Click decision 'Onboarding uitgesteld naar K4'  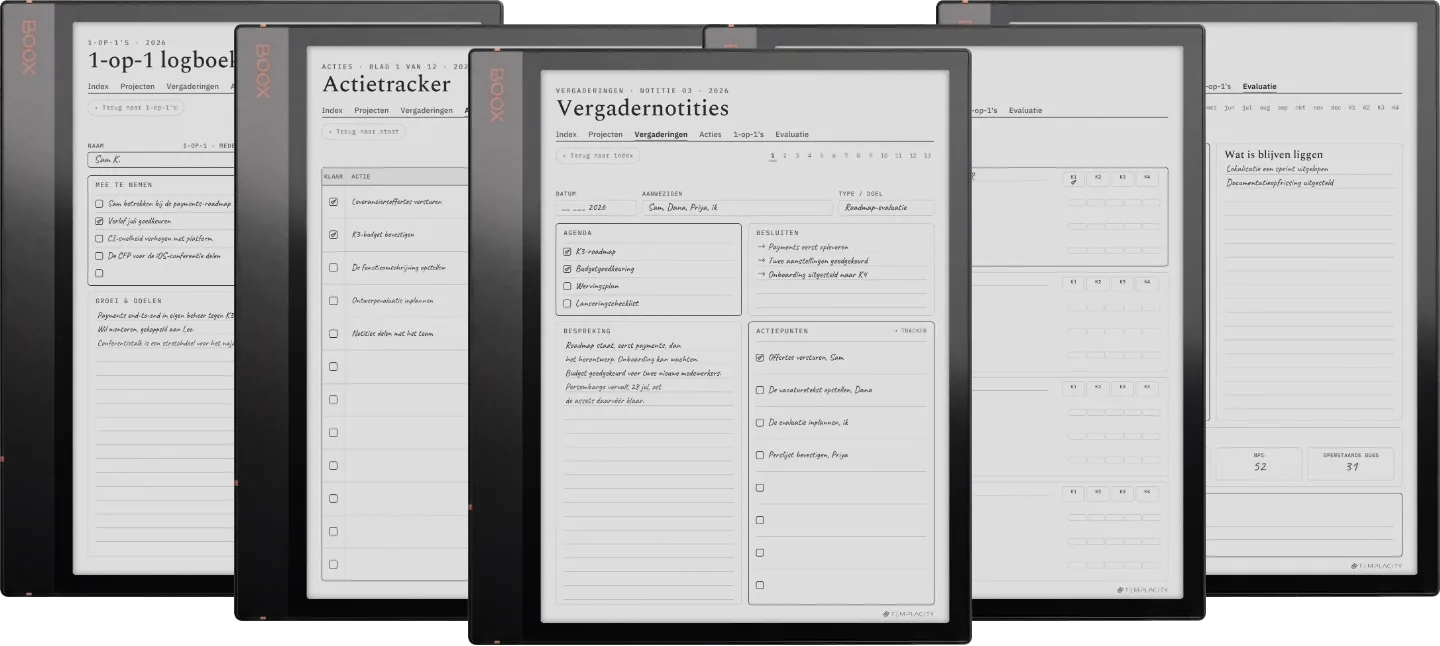point(812,274)
